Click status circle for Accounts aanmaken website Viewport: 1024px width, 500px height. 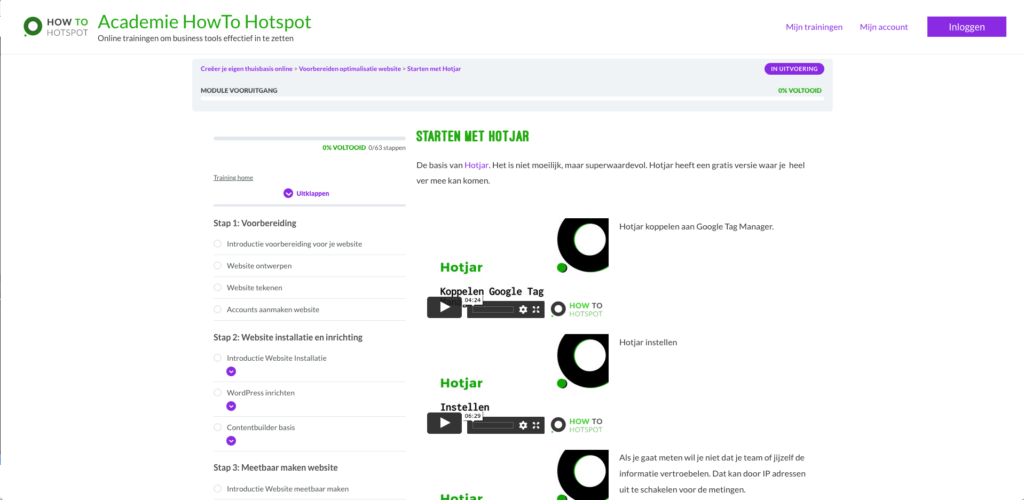click(x=218, y=309)
